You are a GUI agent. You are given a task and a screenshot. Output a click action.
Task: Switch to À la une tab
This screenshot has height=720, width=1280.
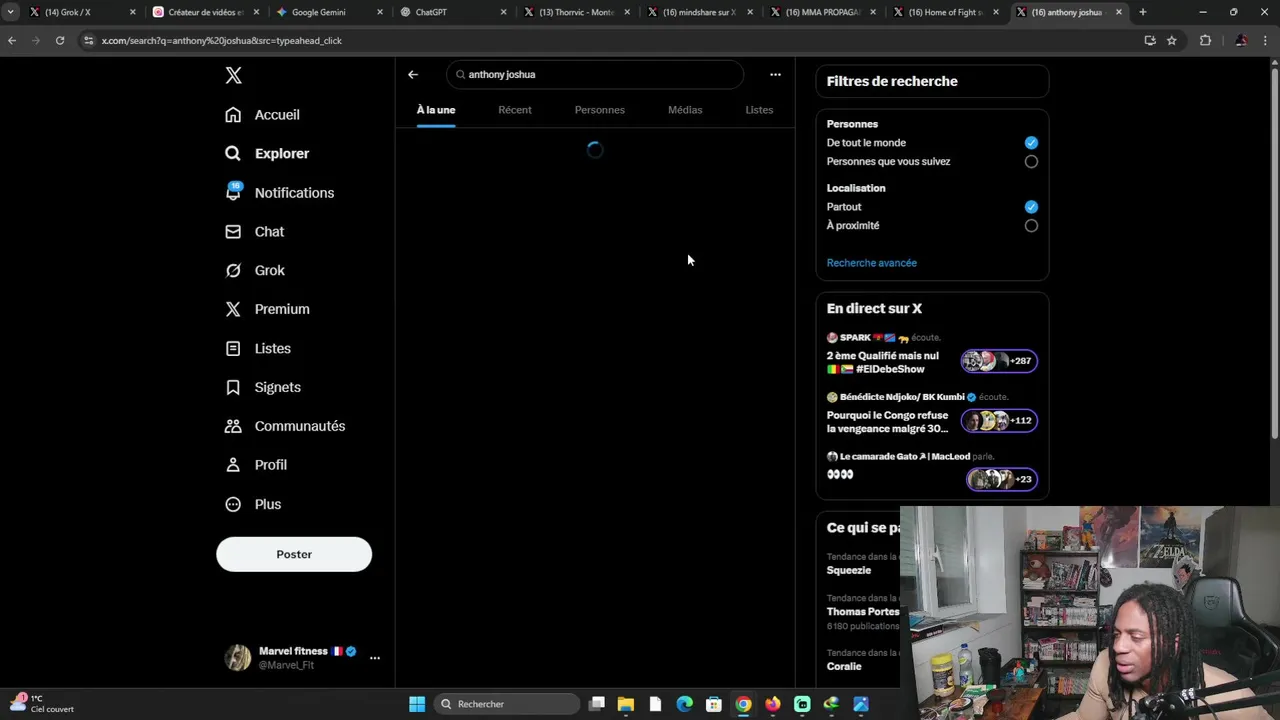click(x=436, y=110)
